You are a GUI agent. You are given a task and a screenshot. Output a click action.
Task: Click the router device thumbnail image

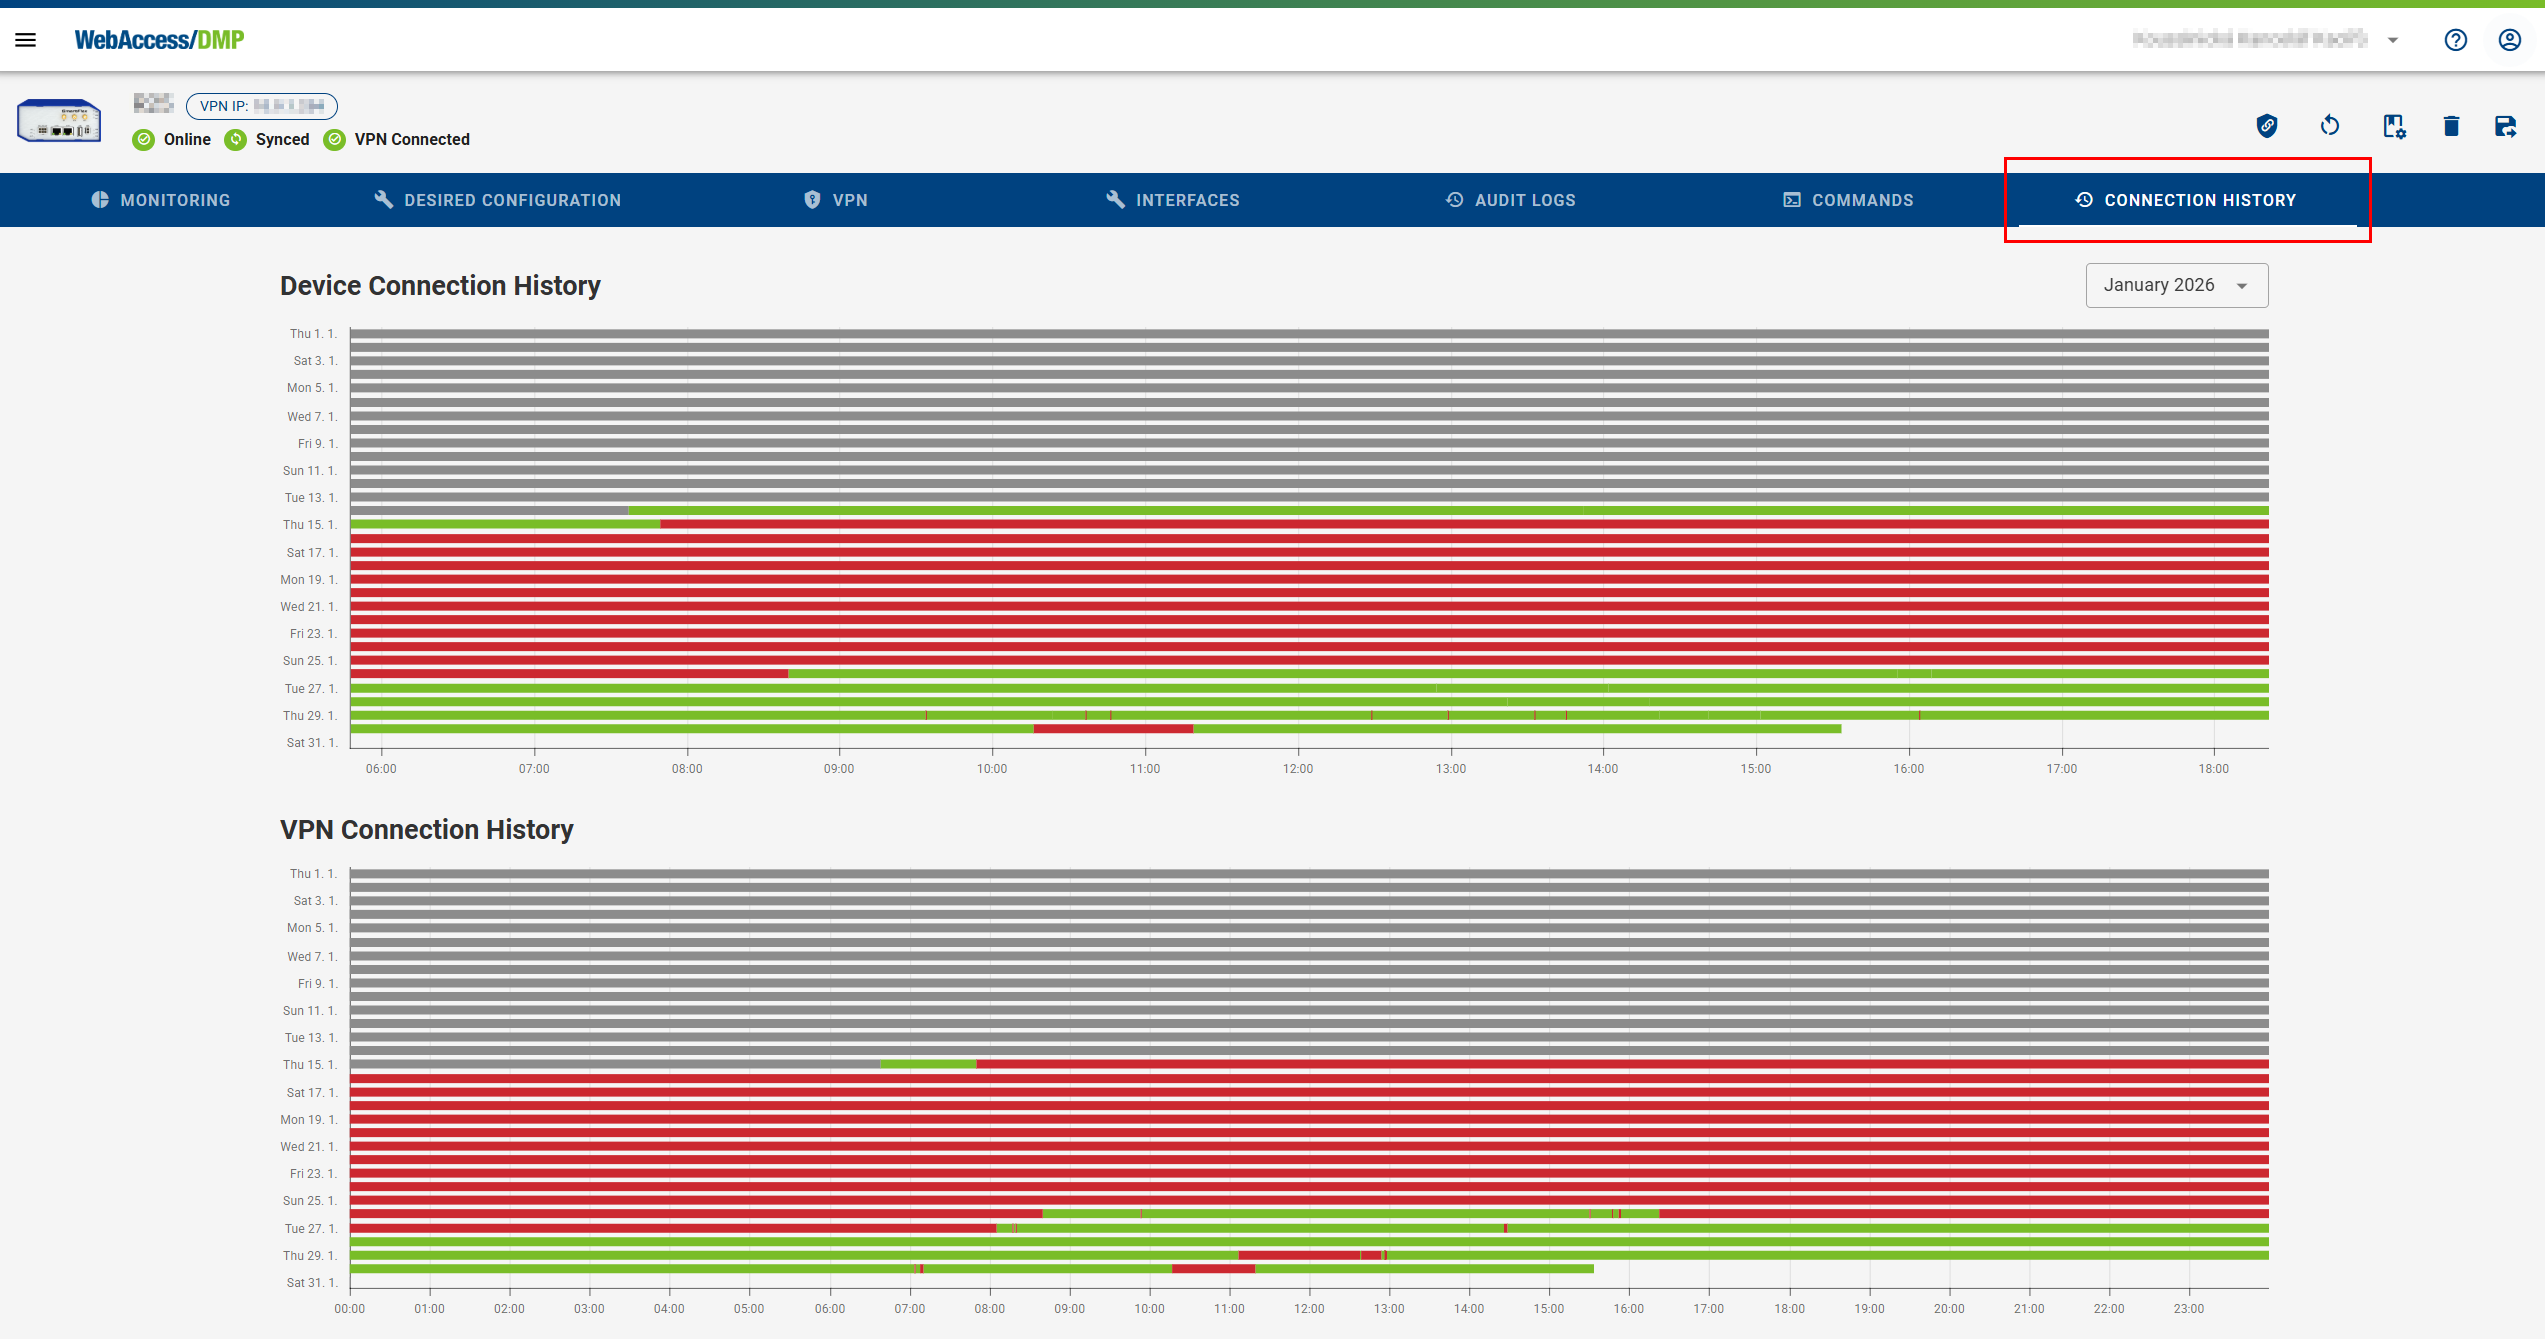[59, 122]
